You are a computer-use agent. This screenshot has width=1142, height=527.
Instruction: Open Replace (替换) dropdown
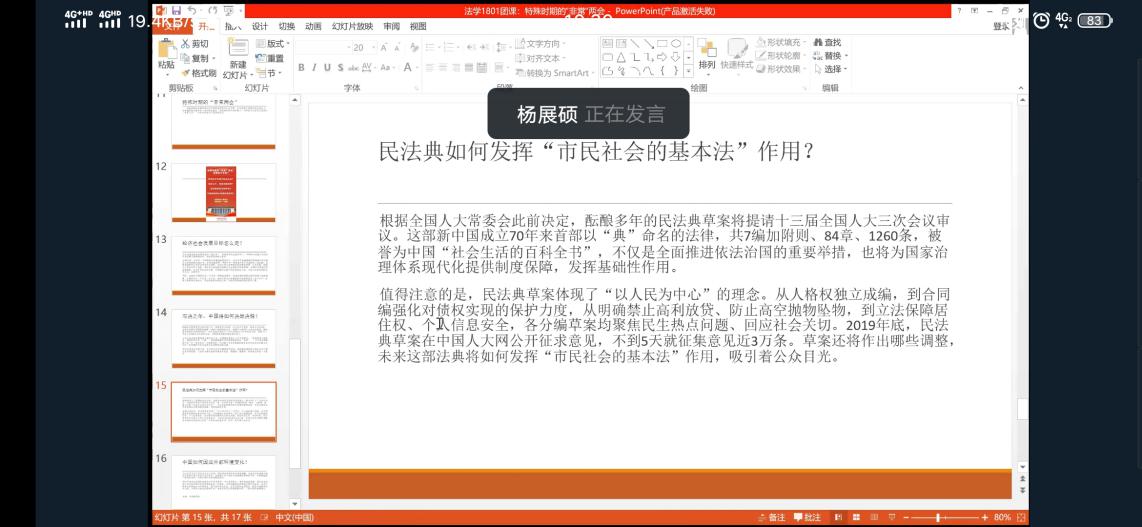(830, 56)
